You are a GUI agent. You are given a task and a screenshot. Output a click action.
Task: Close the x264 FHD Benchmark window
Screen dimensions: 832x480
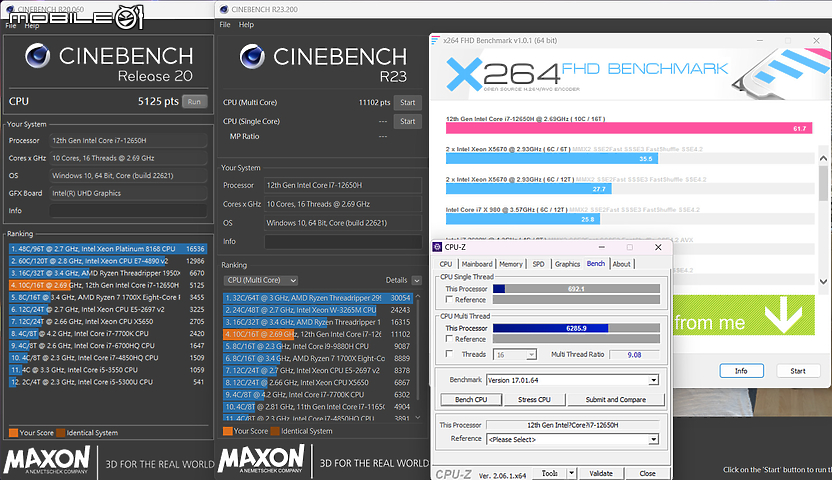click(x=816, y=40)
